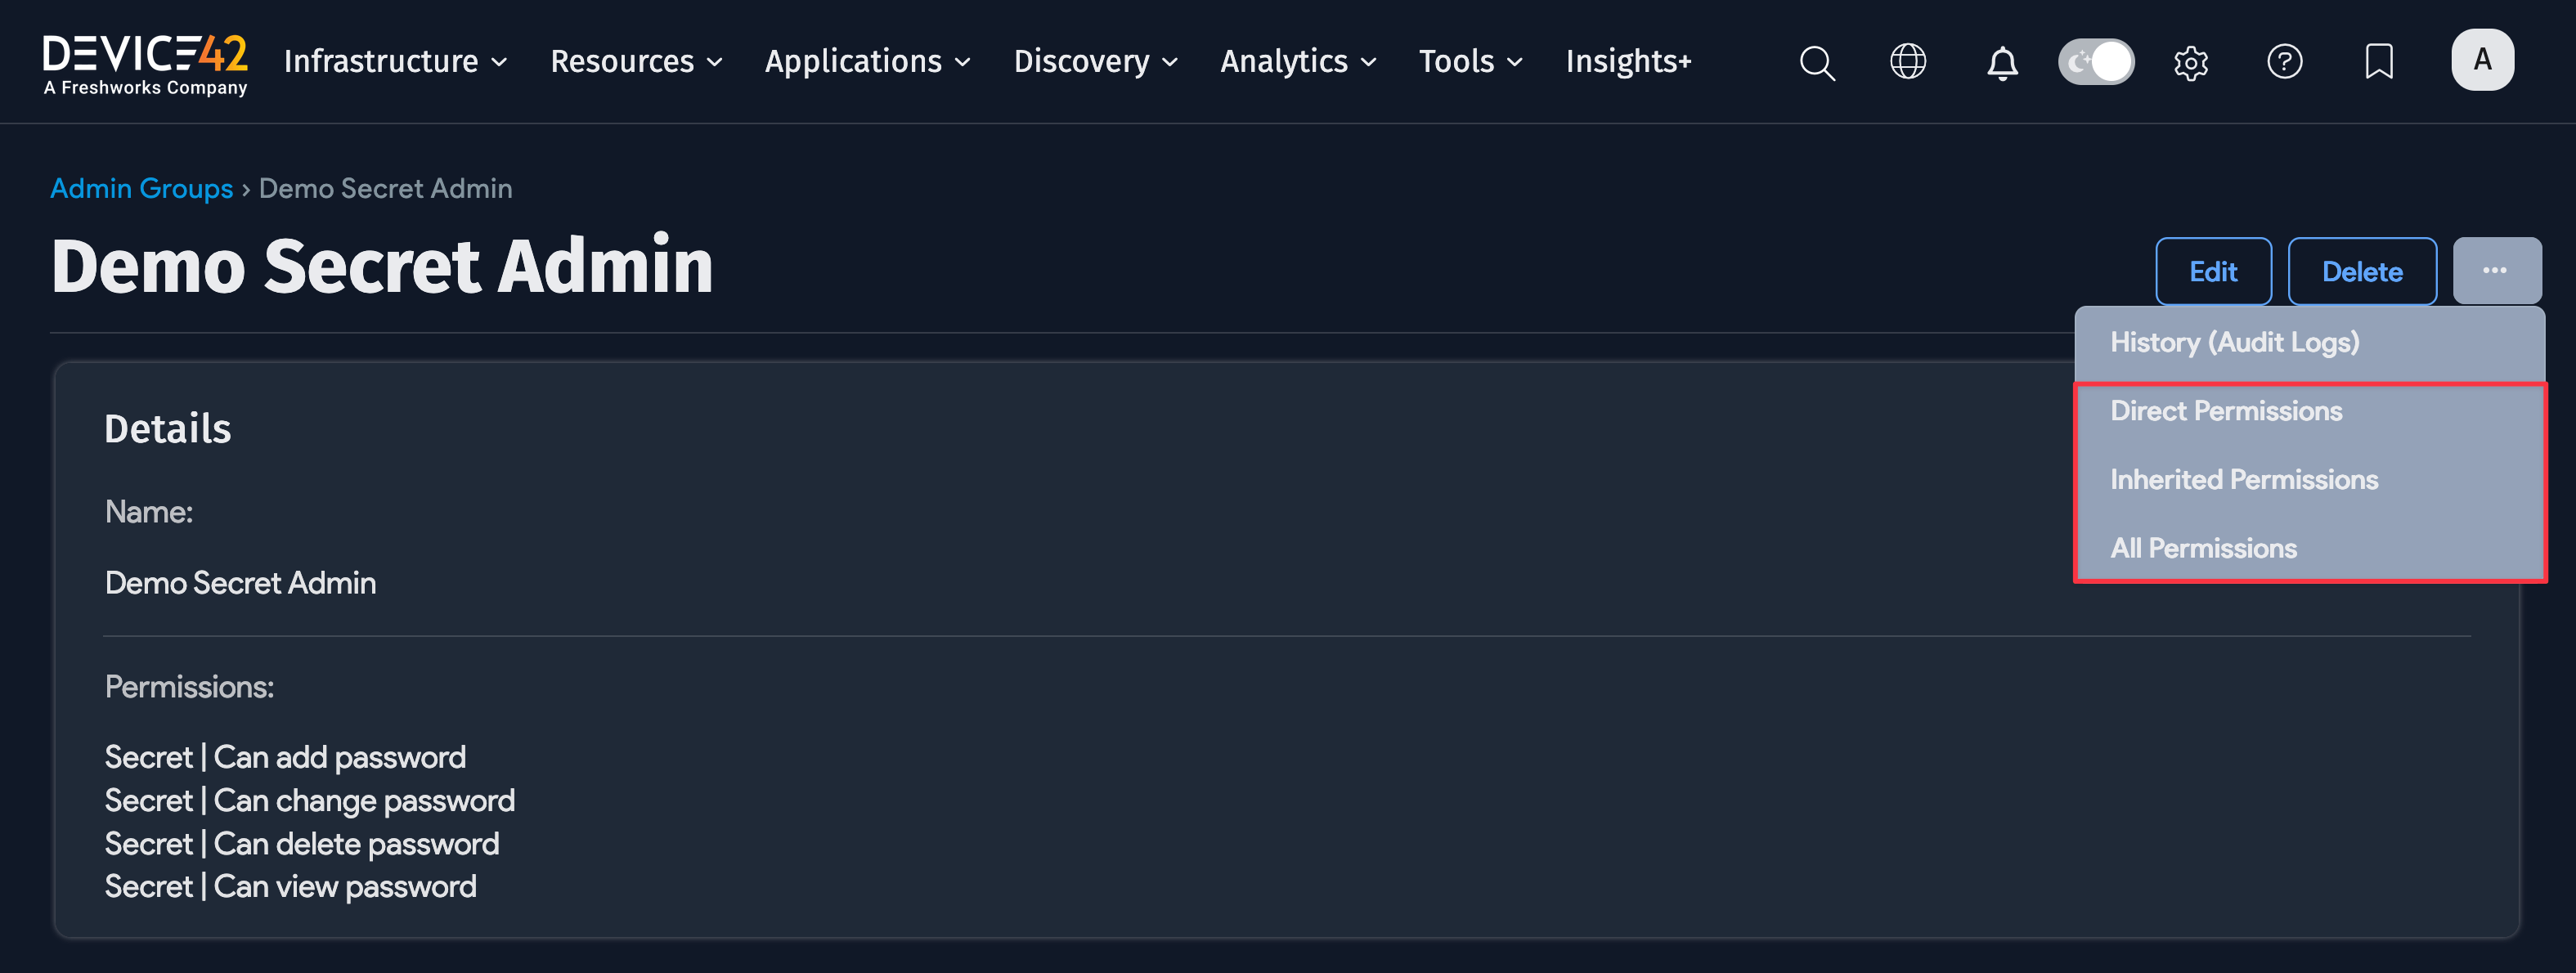Open the settings gear icon

coord(2190,63)
